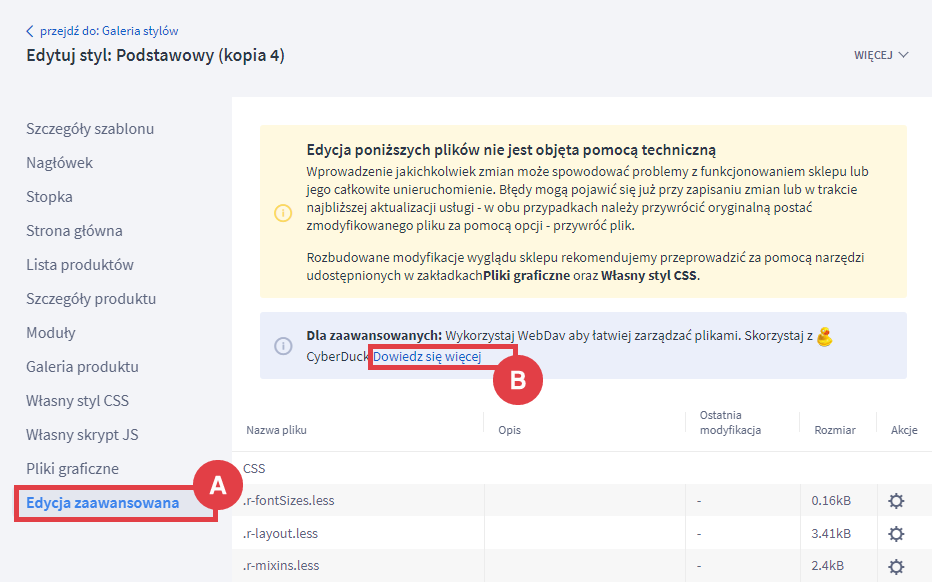Screen dimensions: 932x582
Task: Open gear actions for .r-layout.less
Action: click(896, 533)
